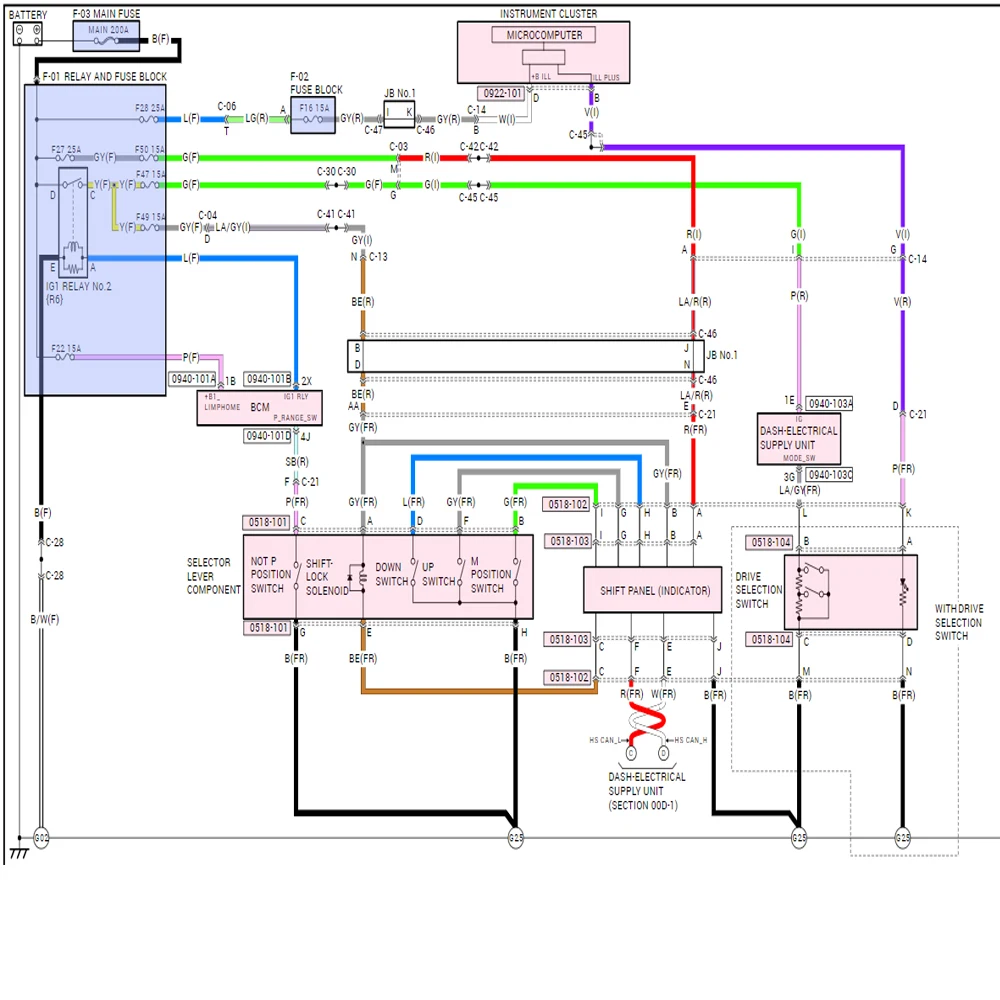1000x1000 pixels.
Task: Click the M Position Switch contact
Action: [517, 572]
